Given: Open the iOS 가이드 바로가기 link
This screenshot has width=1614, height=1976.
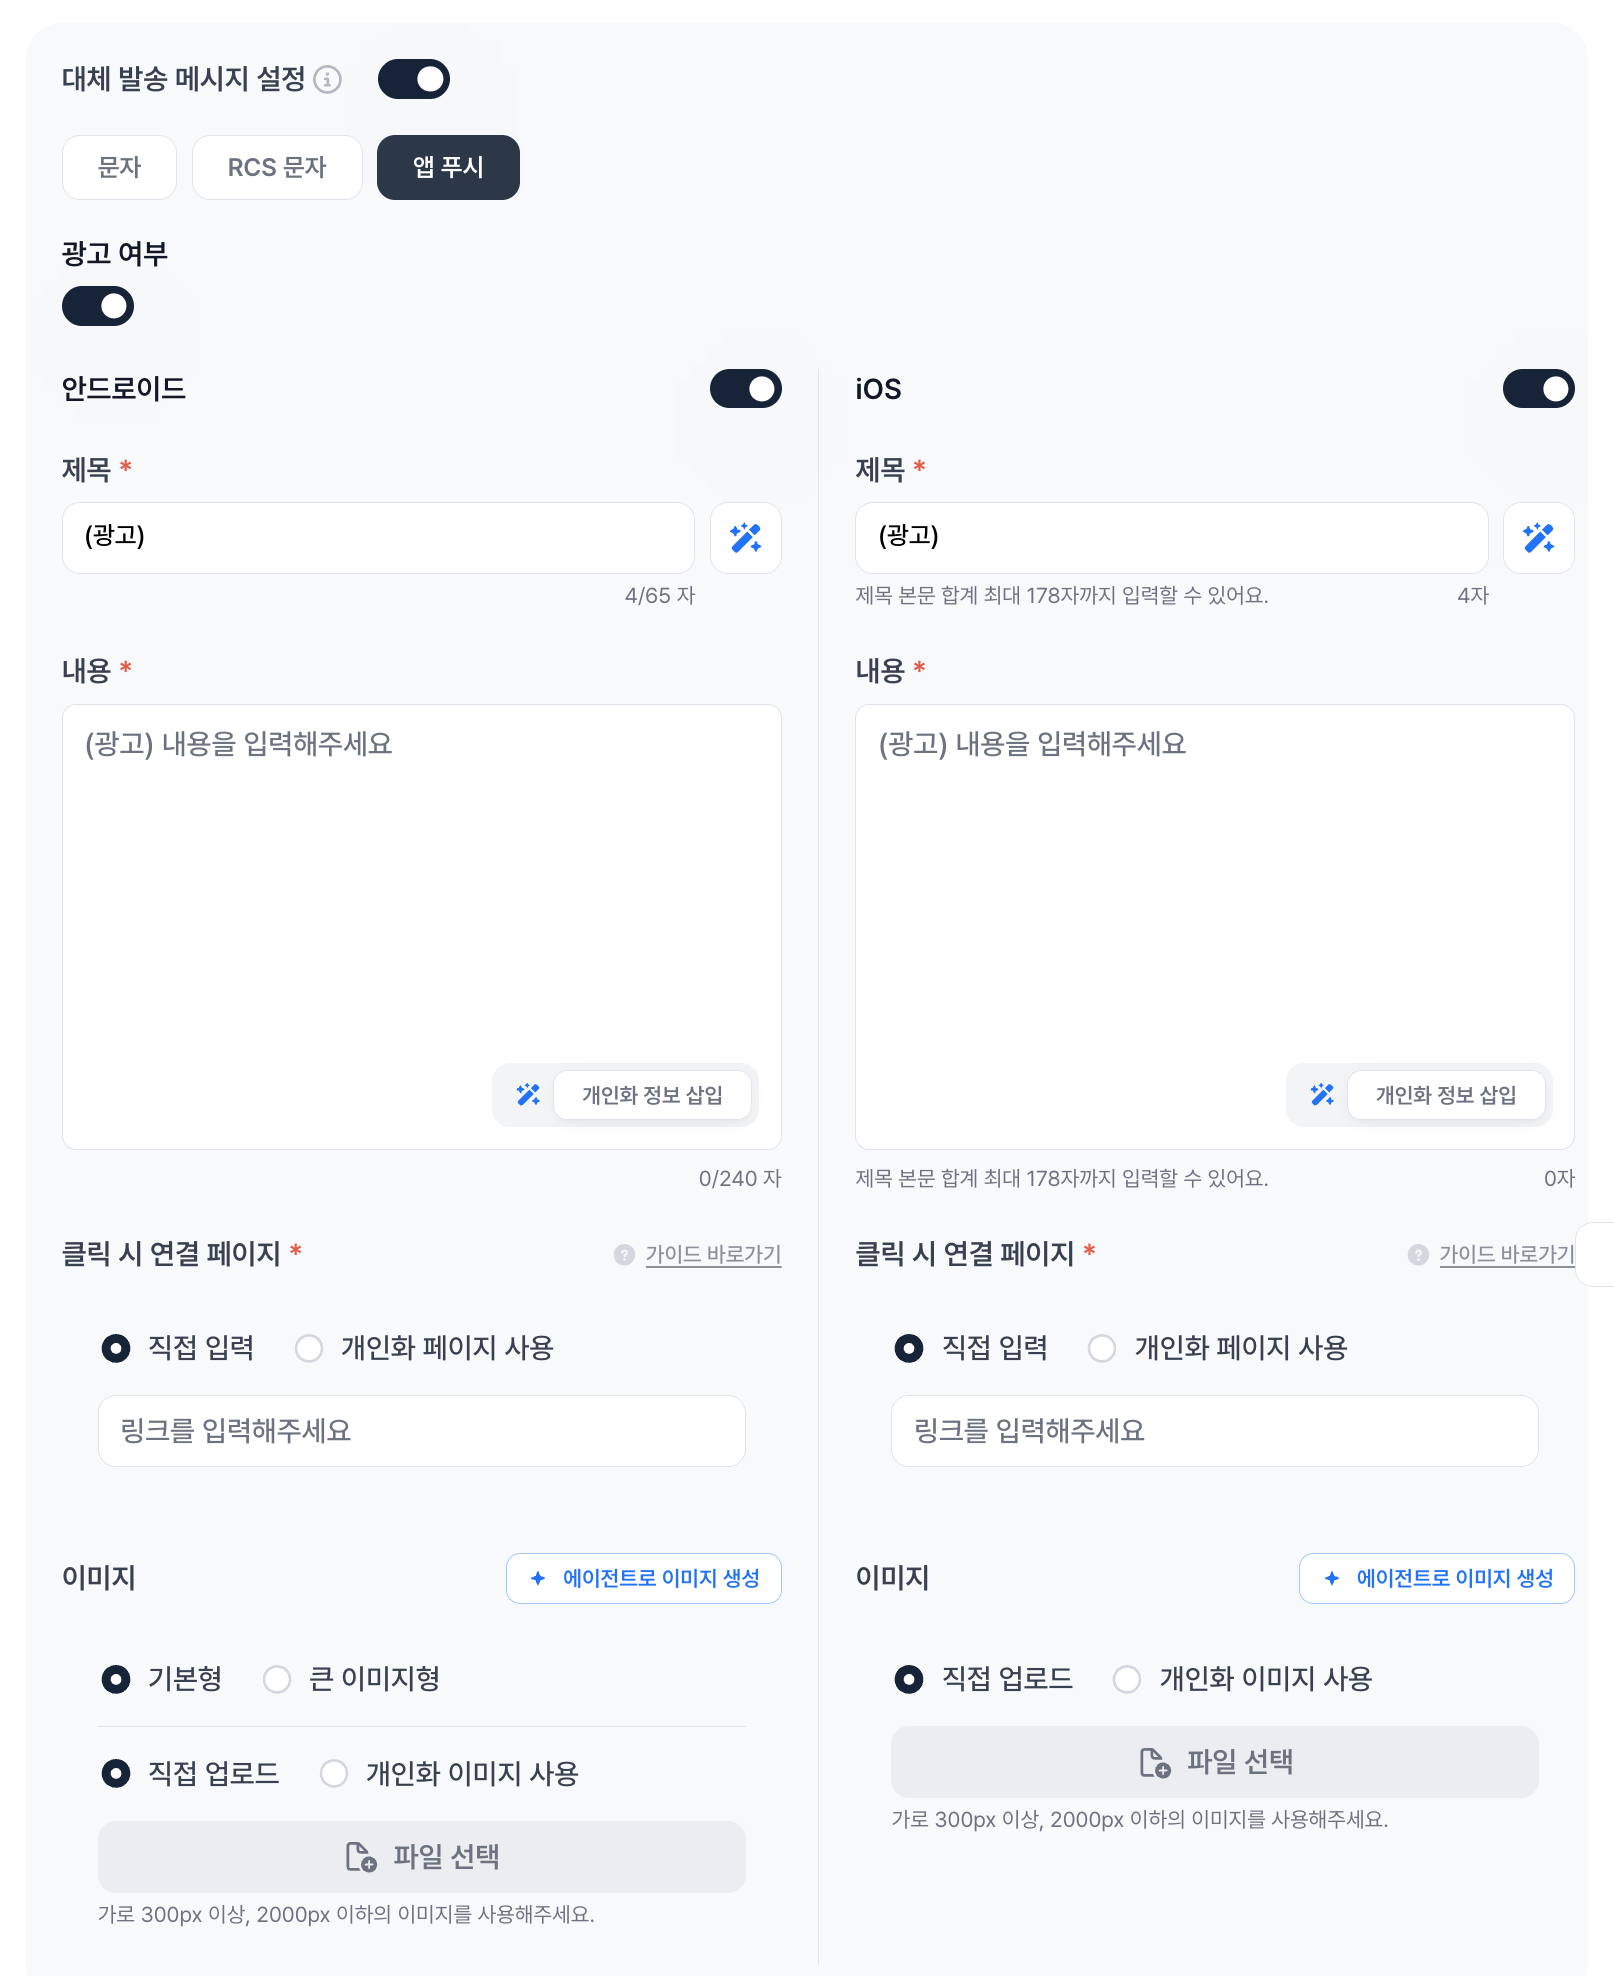Looking at the screenshot, I should [1506, 1254].
